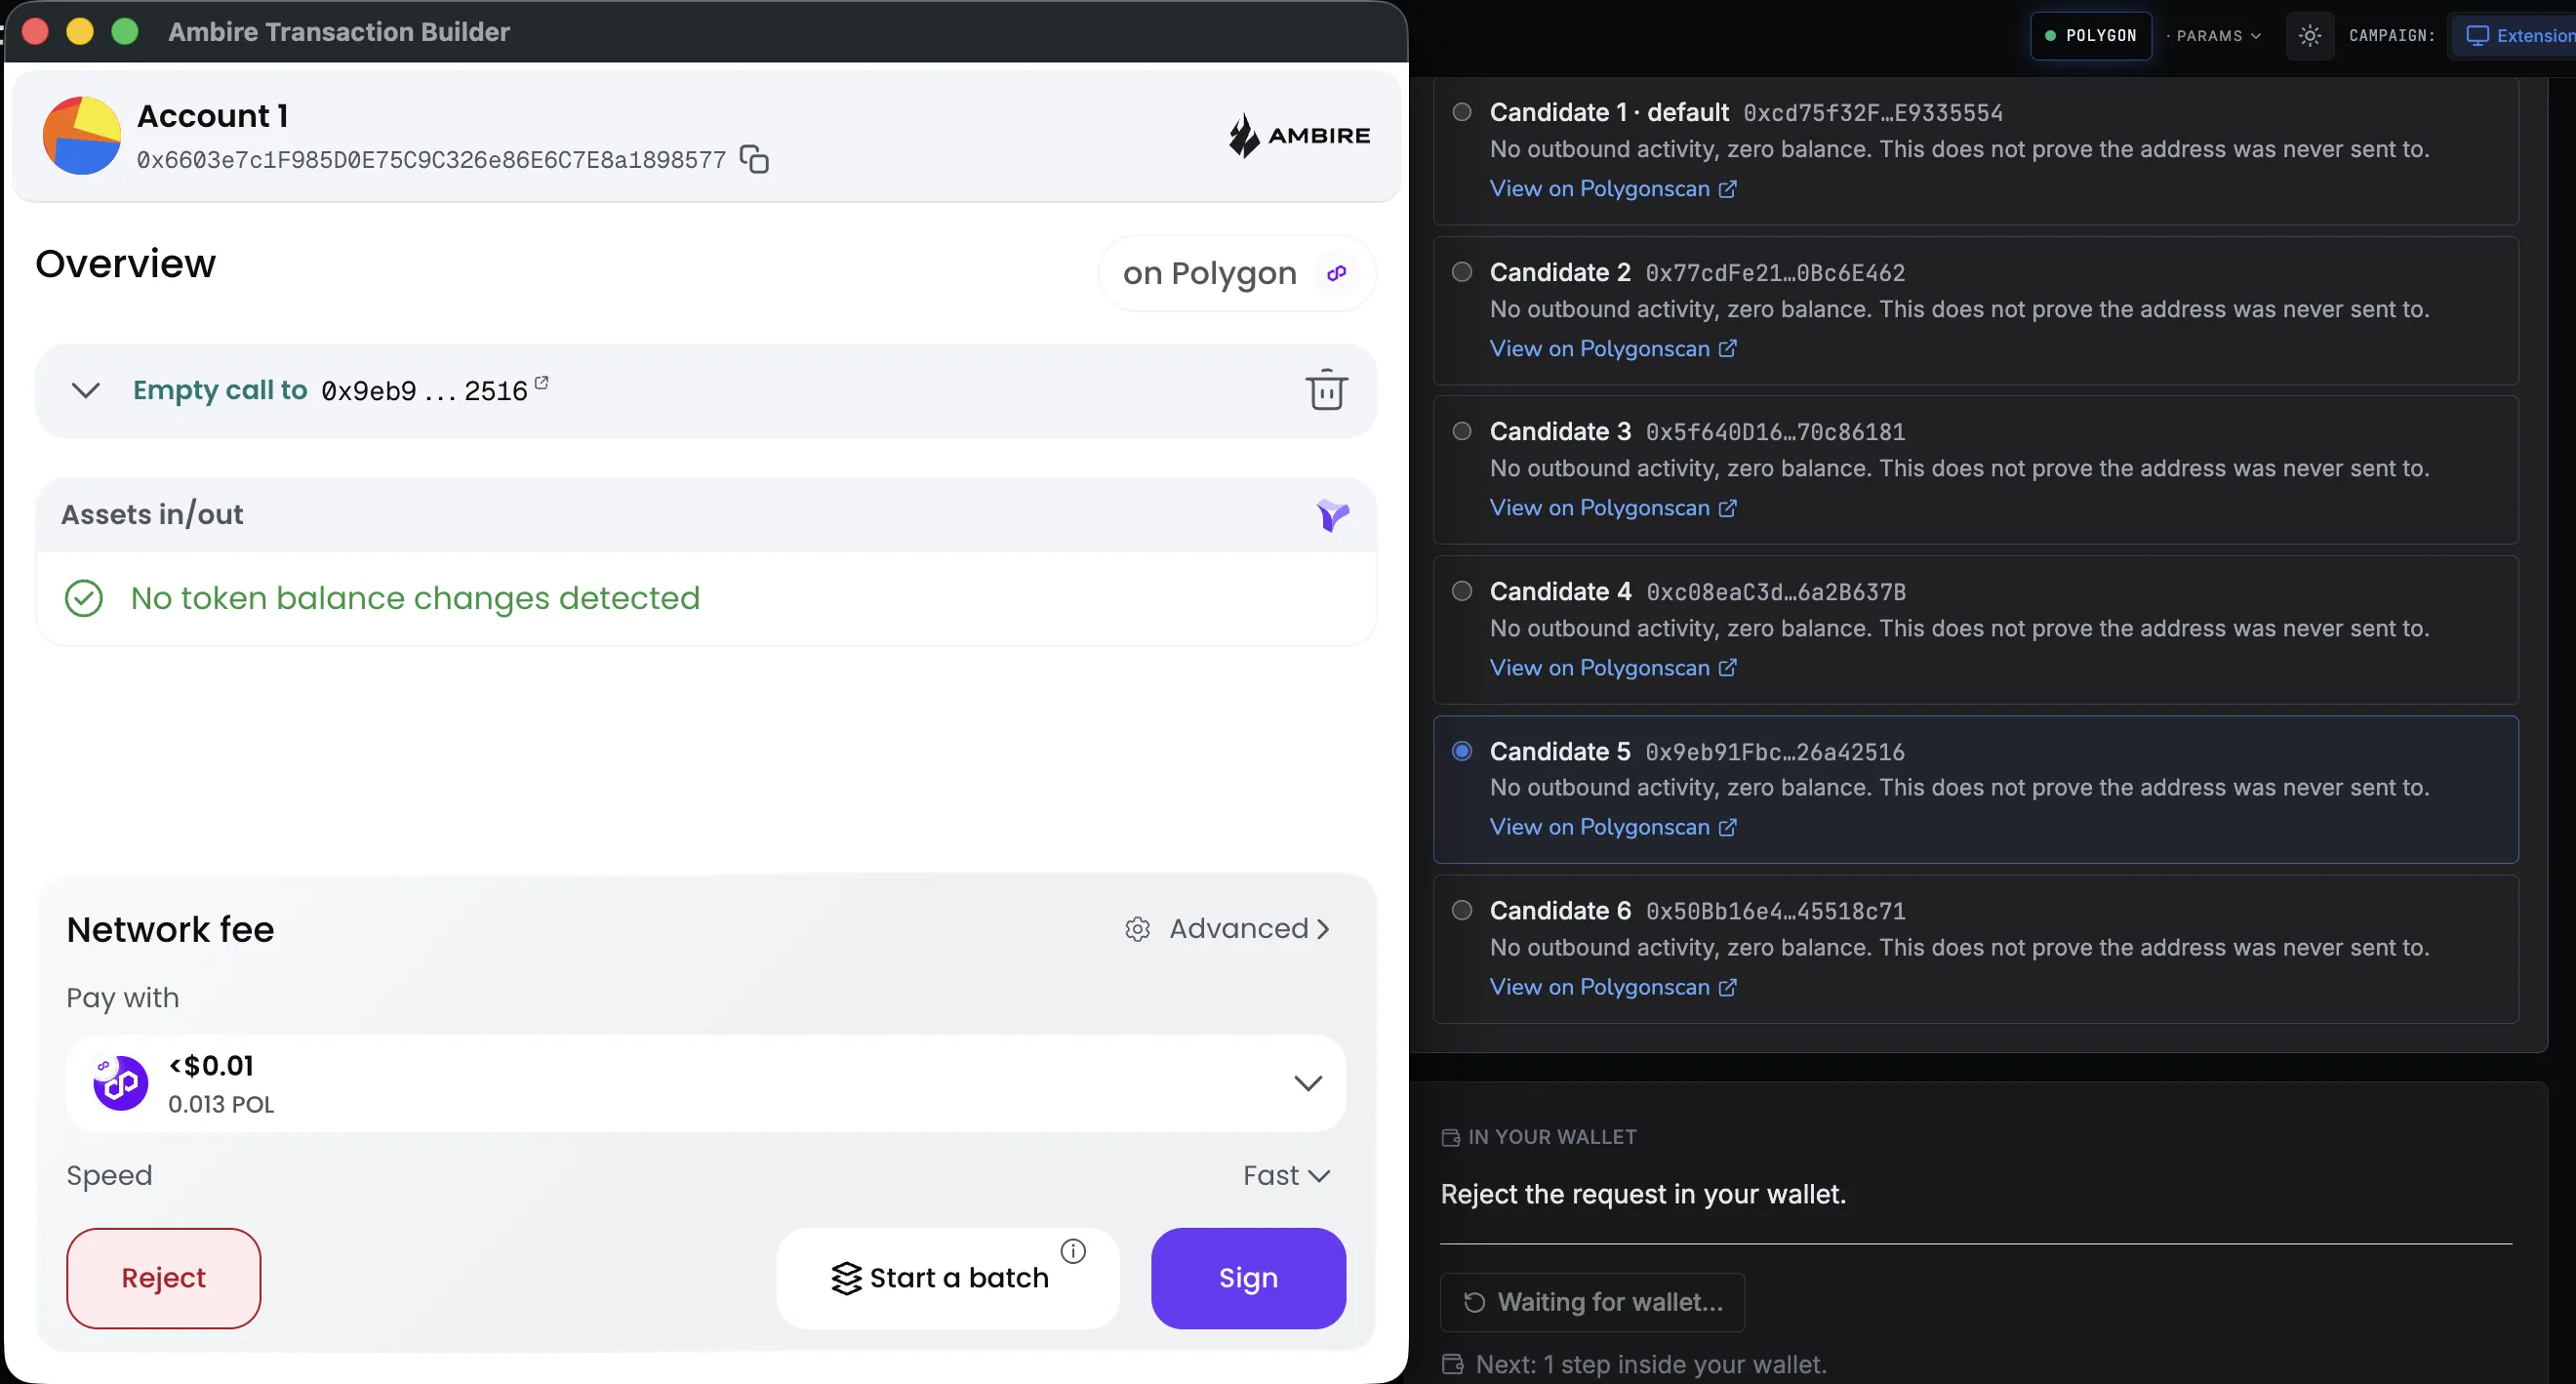Viewport: 2576px width, 1384px height.
Task: Click the Extension campaign button
Action: (x=2515, y=36)
